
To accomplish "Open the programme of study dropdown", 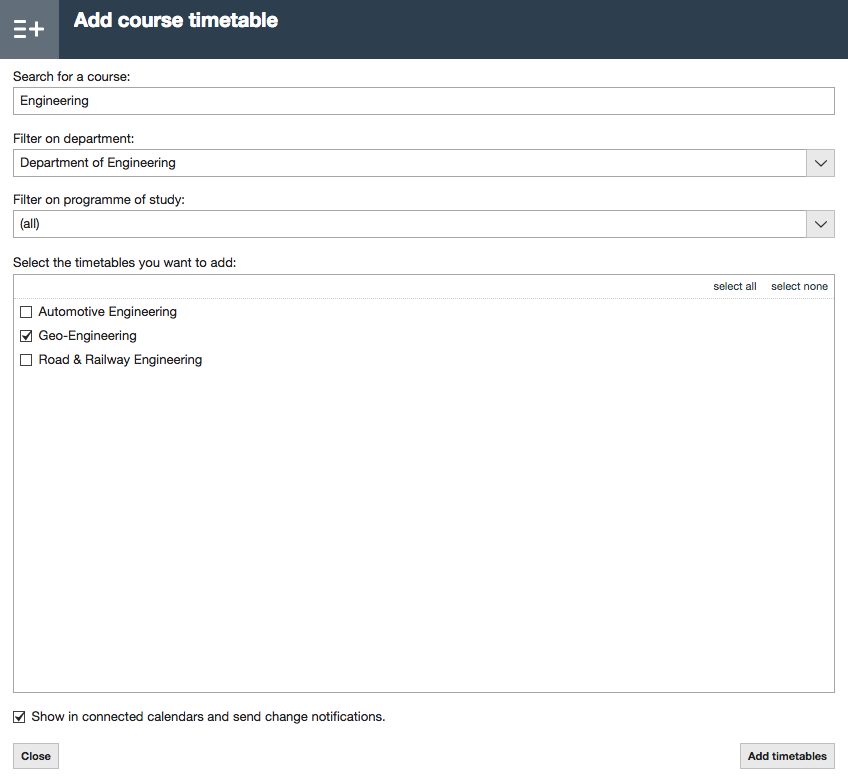I will [820, 223].
